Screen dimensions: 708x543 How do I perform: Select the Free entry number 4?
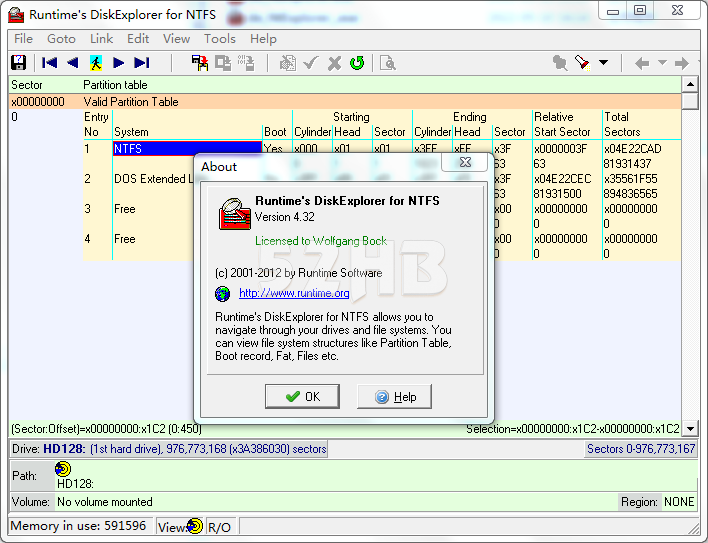(x=125, y=239)
